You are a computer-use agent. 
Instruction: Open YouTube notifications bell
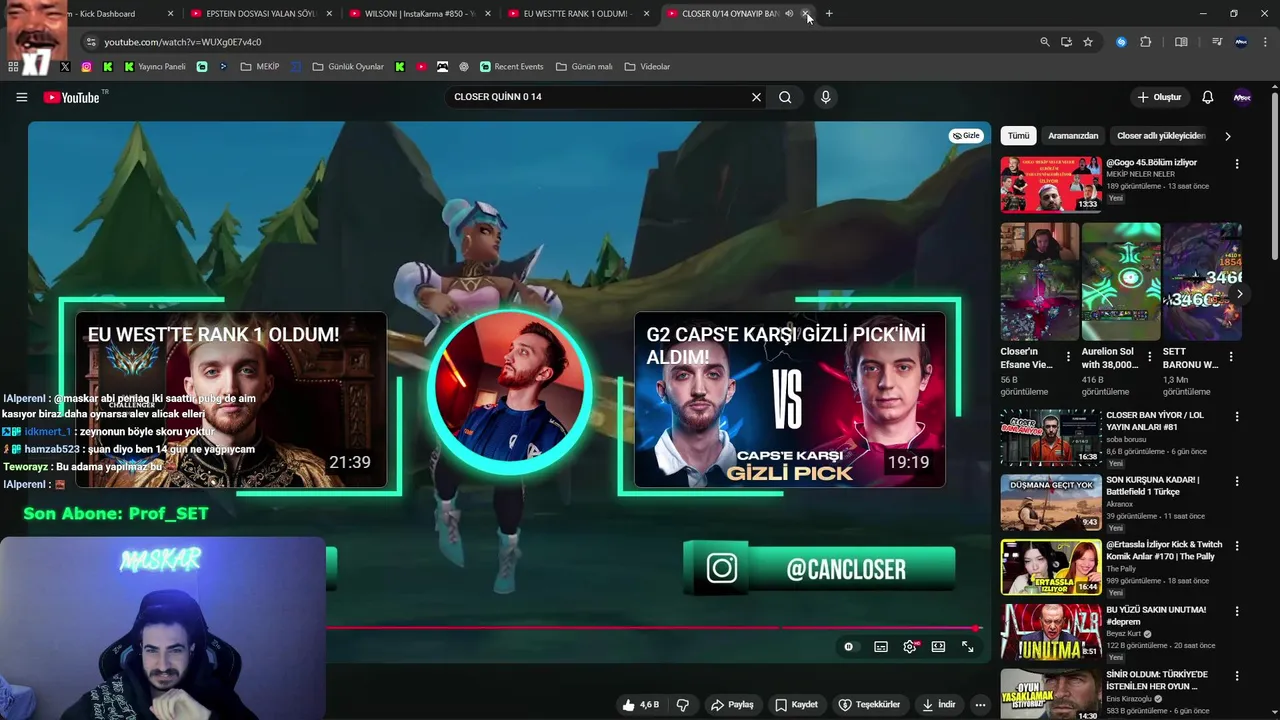1207,97
